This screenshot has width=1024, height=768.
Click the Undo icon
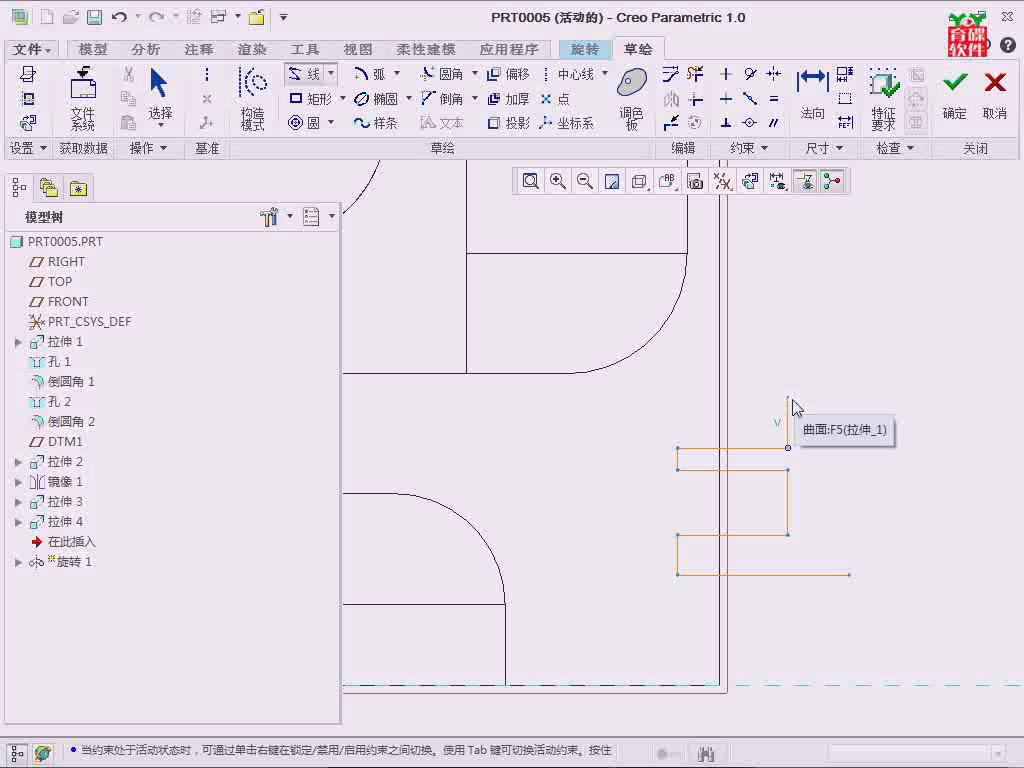point(118,17)
